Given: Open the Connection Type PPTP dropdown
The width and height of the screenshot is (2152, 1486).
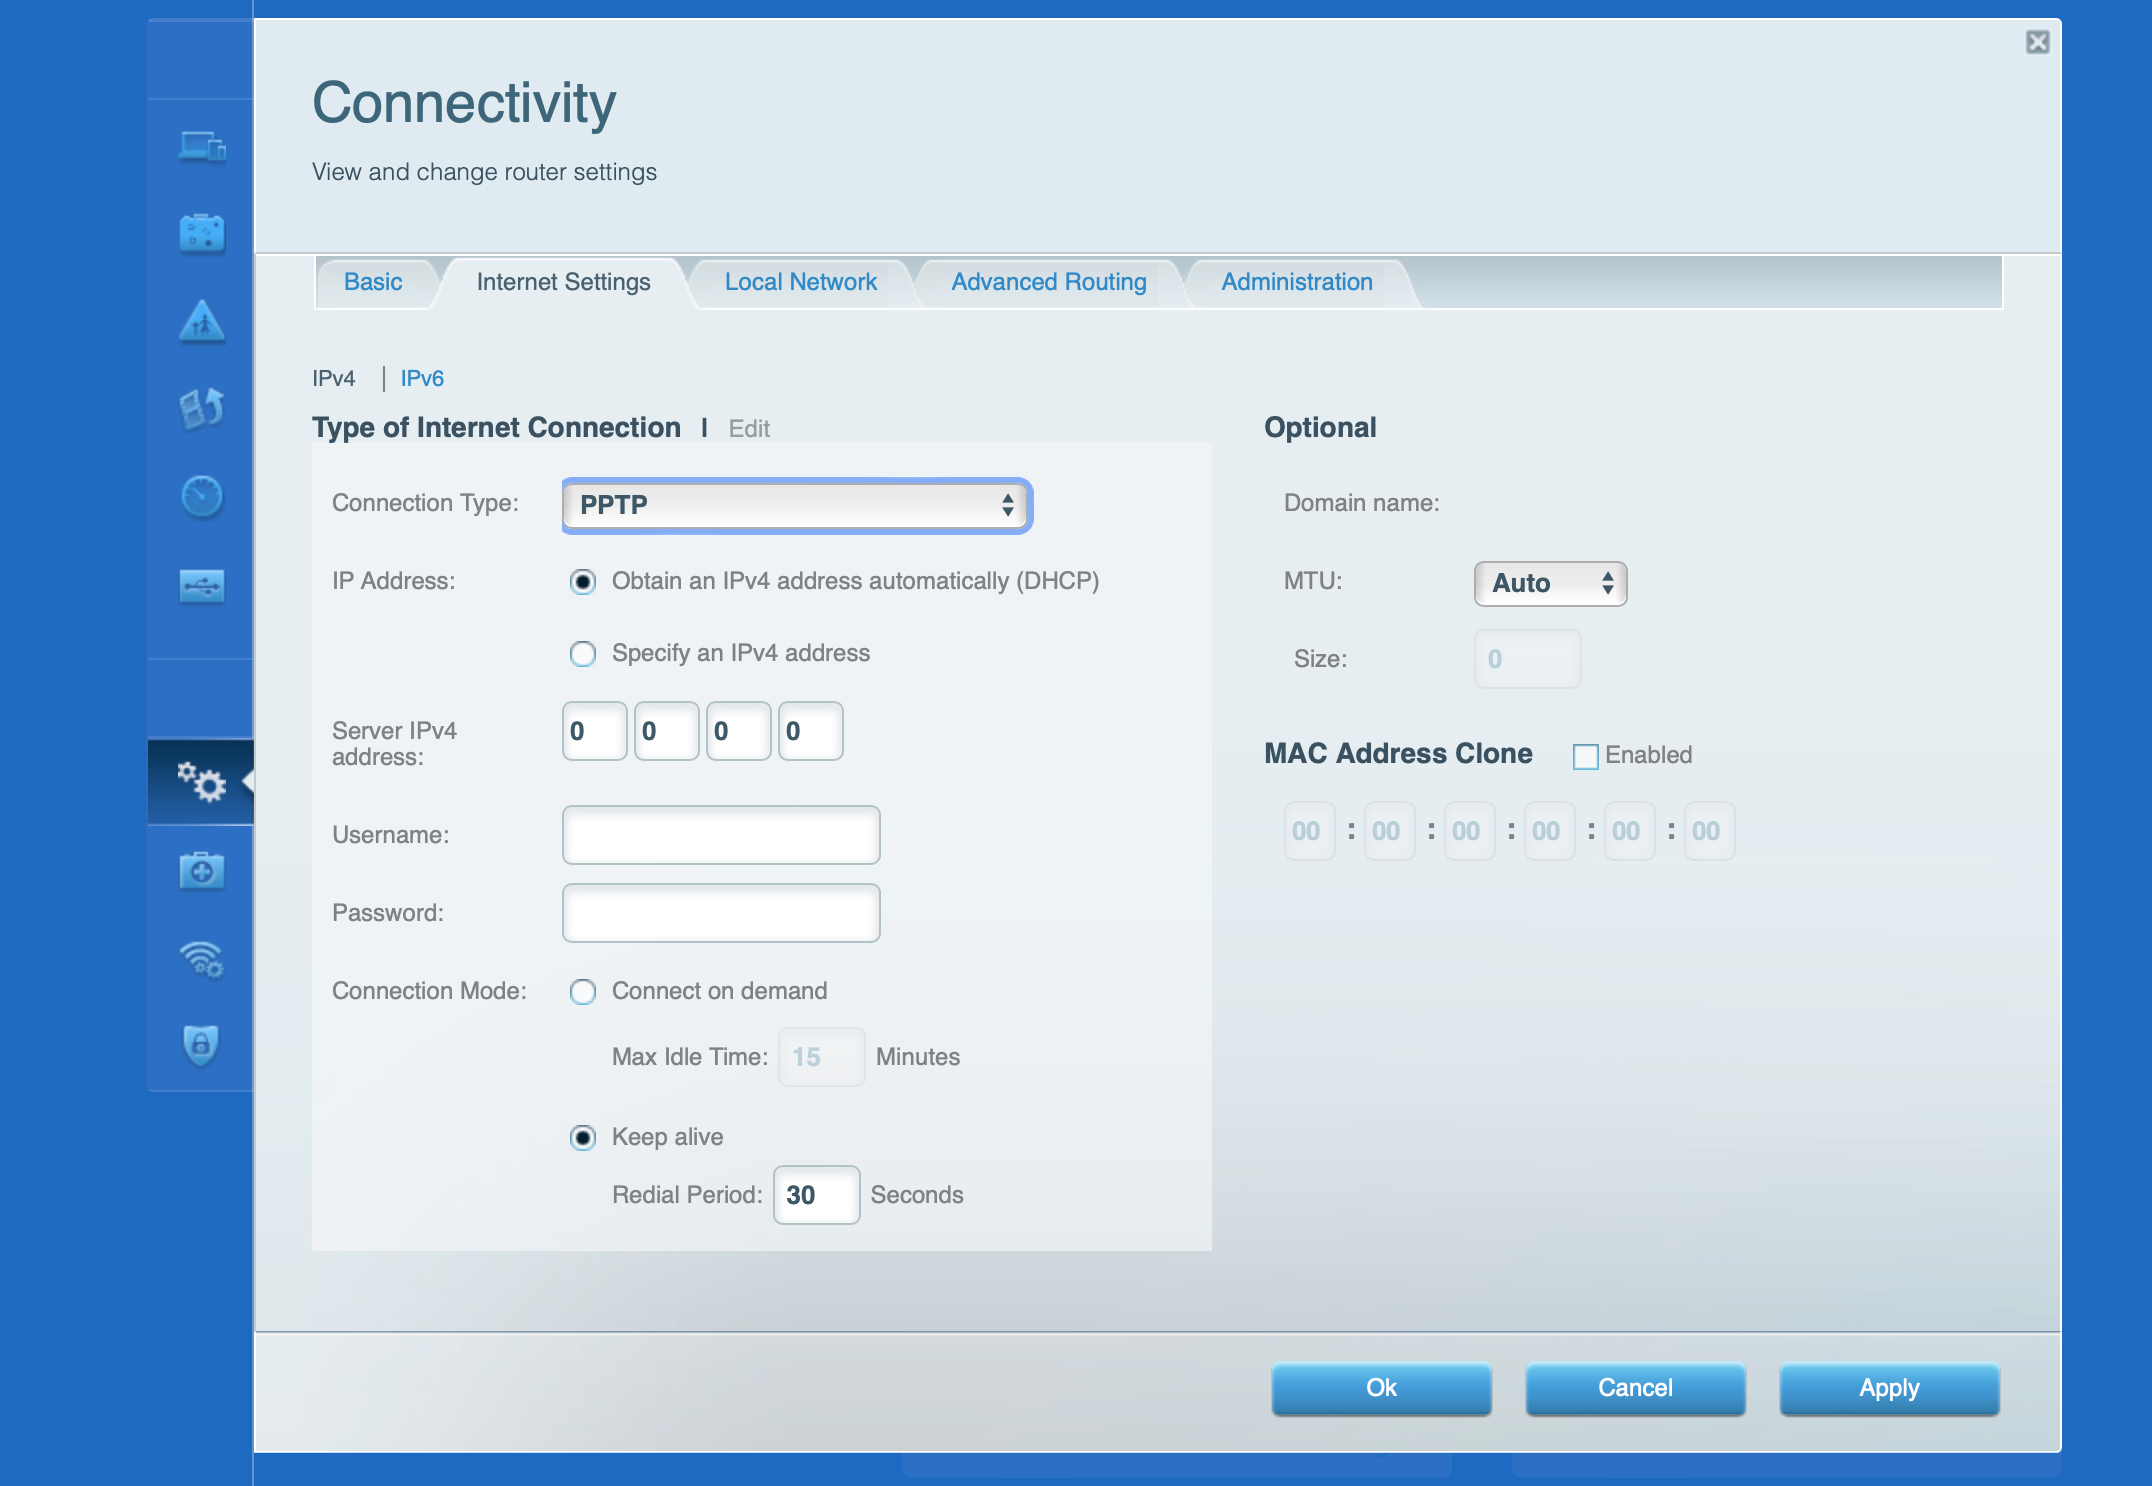Looking at the screenshot, I should click(796, 505).
